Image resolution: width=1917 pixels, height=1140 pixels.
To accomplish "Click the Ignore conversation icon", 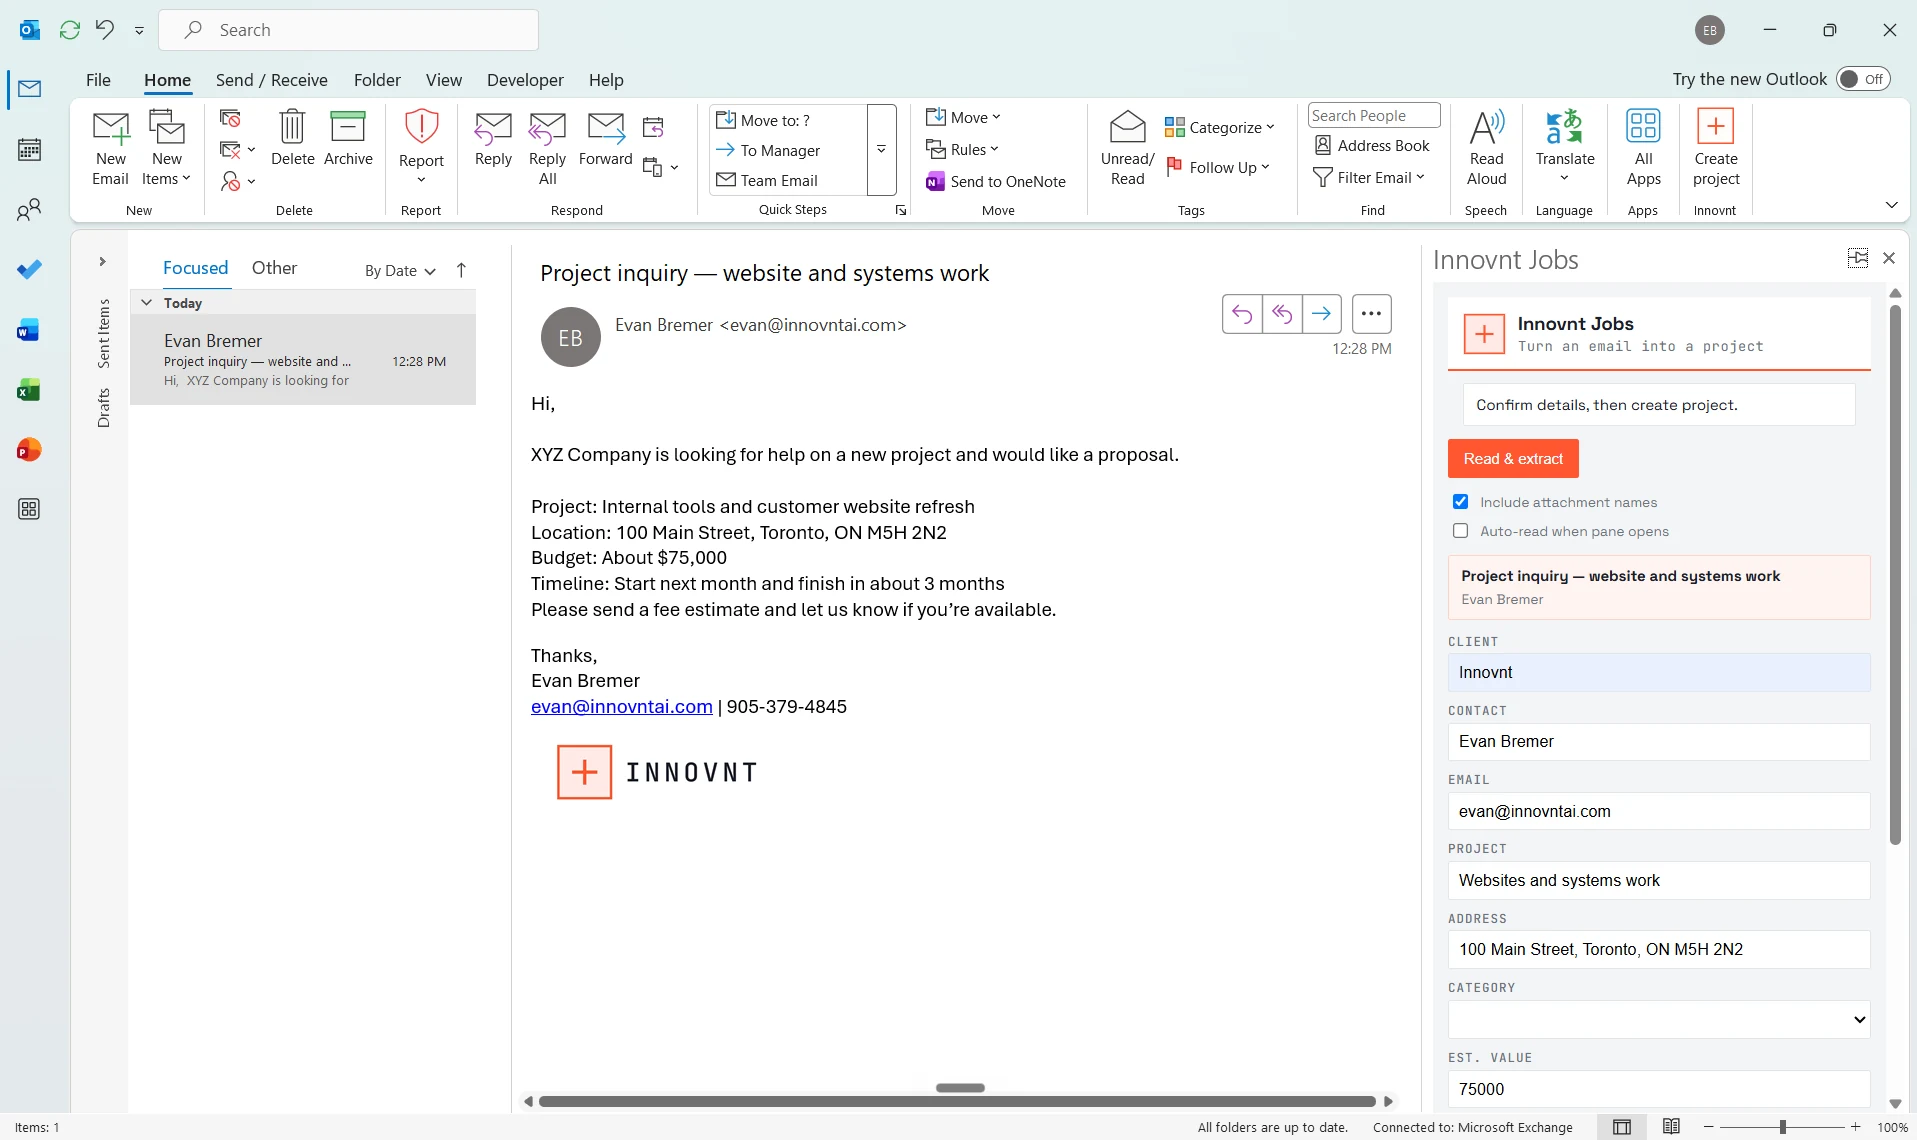I will coord(230,119).
